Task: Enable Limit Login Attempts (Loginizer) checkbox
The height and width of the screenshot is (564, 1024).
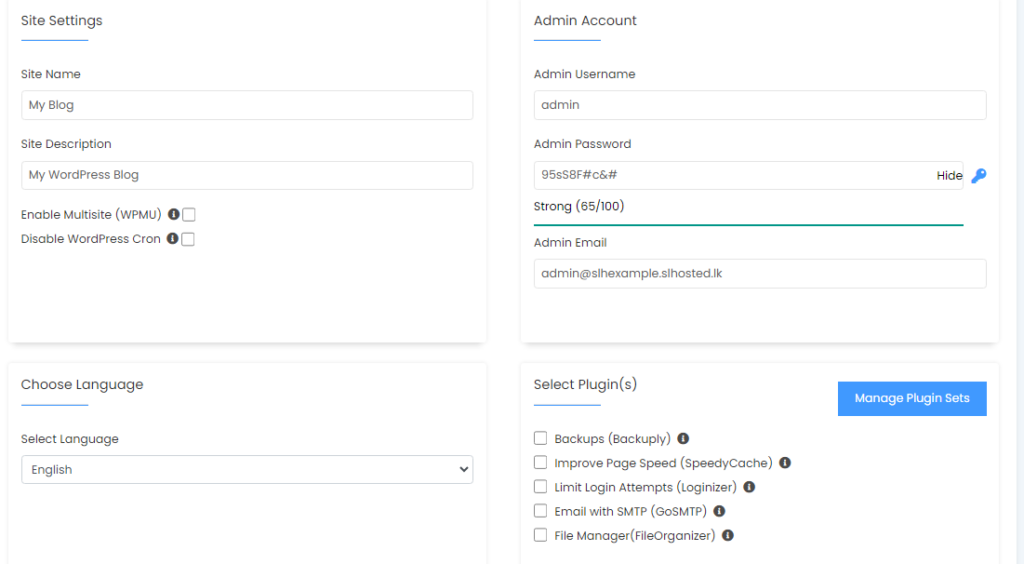Action: coord(541,487)
